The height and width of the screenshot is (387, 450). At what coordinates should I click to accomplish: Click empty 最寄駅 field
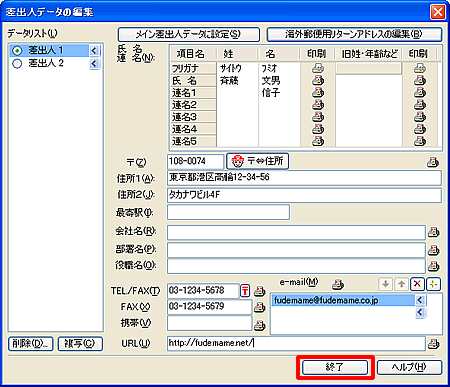pyautogui.click(x=228, y=212)
